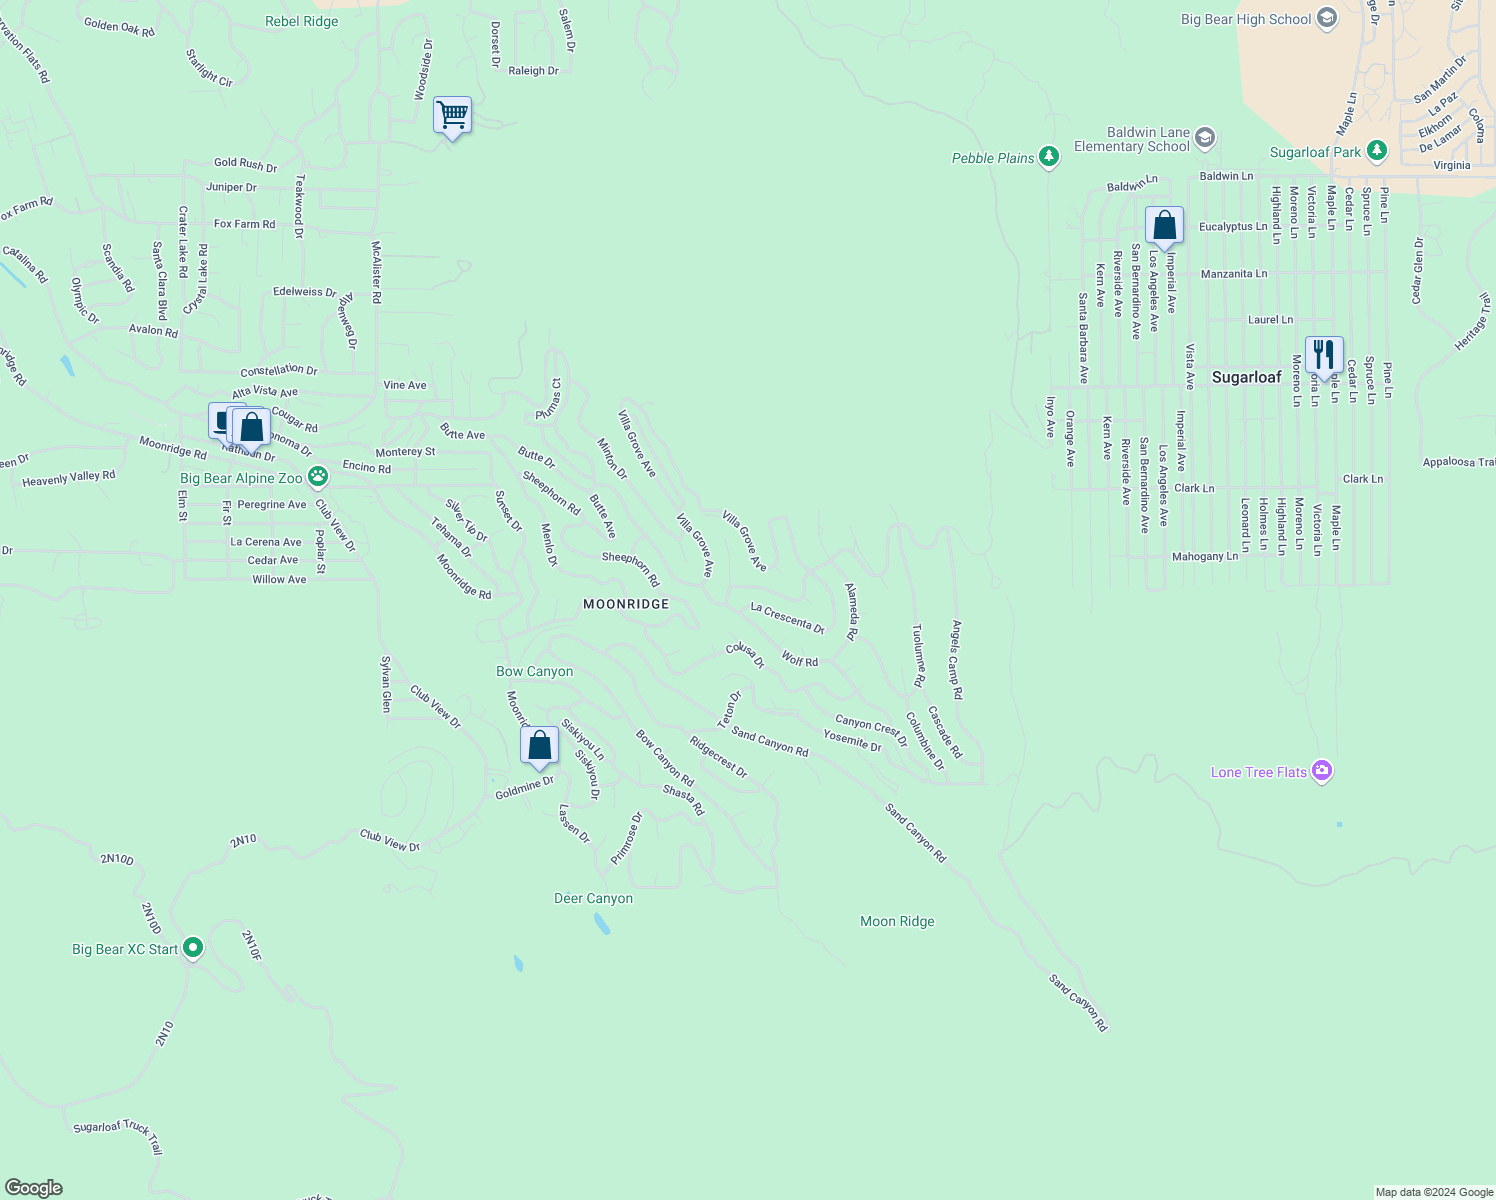Click the Sugarloaf place name label
The image size is (1496, 1200).
(1245, 377)
